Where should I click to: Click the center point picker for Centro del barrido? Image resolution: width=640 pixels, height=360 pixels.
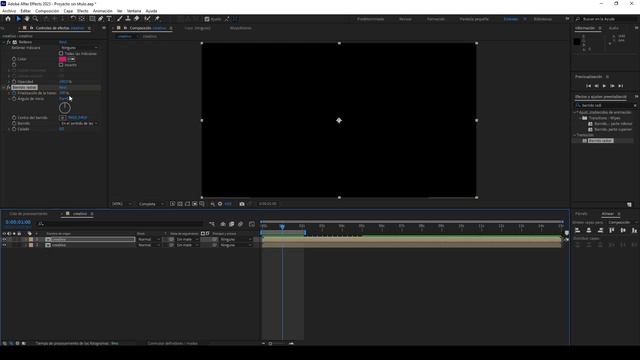pos(62,118)
